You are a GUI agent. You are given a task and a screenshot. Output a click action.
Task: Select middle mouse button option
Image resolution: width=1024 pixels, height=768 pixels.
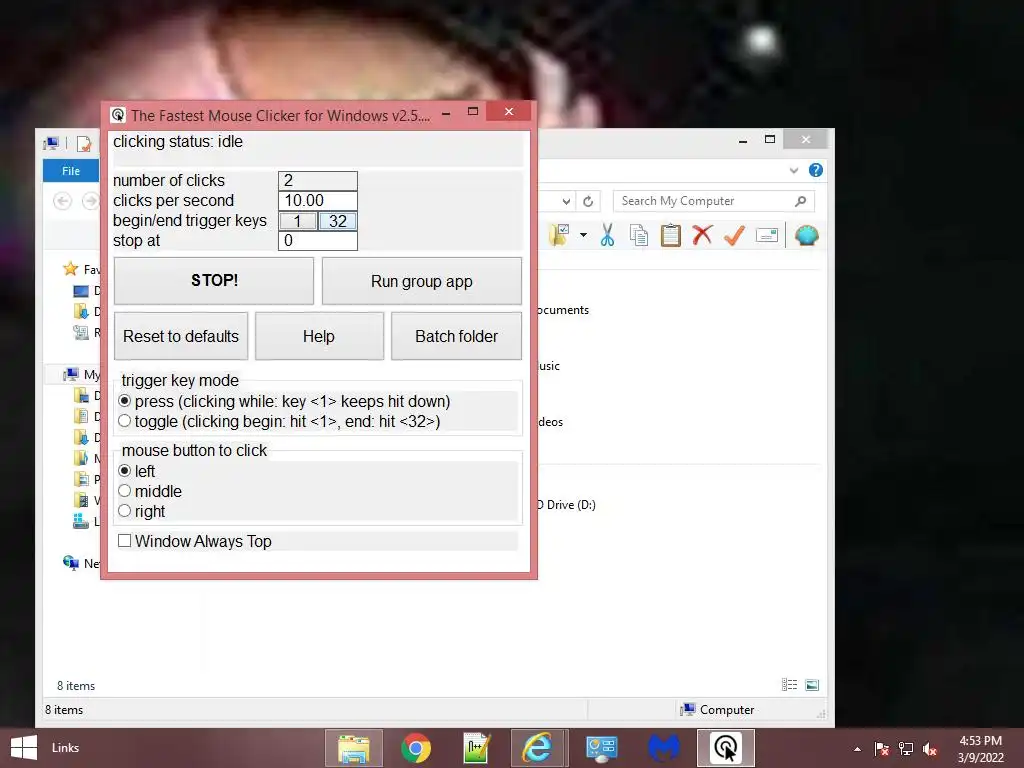tap(125, 491)
